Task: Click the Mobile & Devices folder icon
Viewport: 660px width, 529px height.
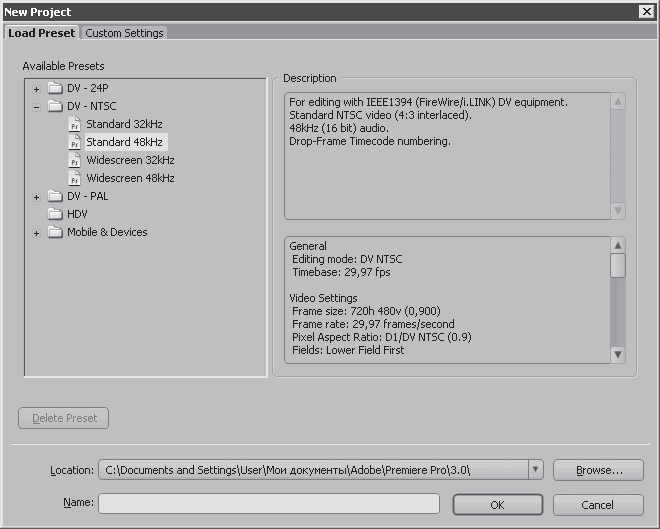Action: [55, 232]
